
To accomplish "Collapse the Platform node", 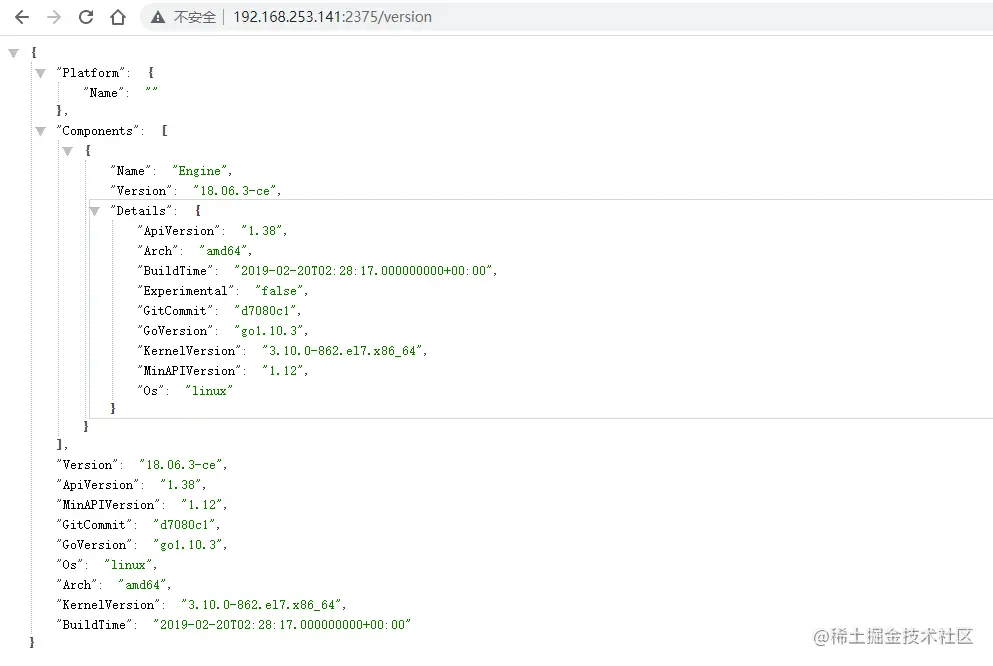I will coord(40,73).
